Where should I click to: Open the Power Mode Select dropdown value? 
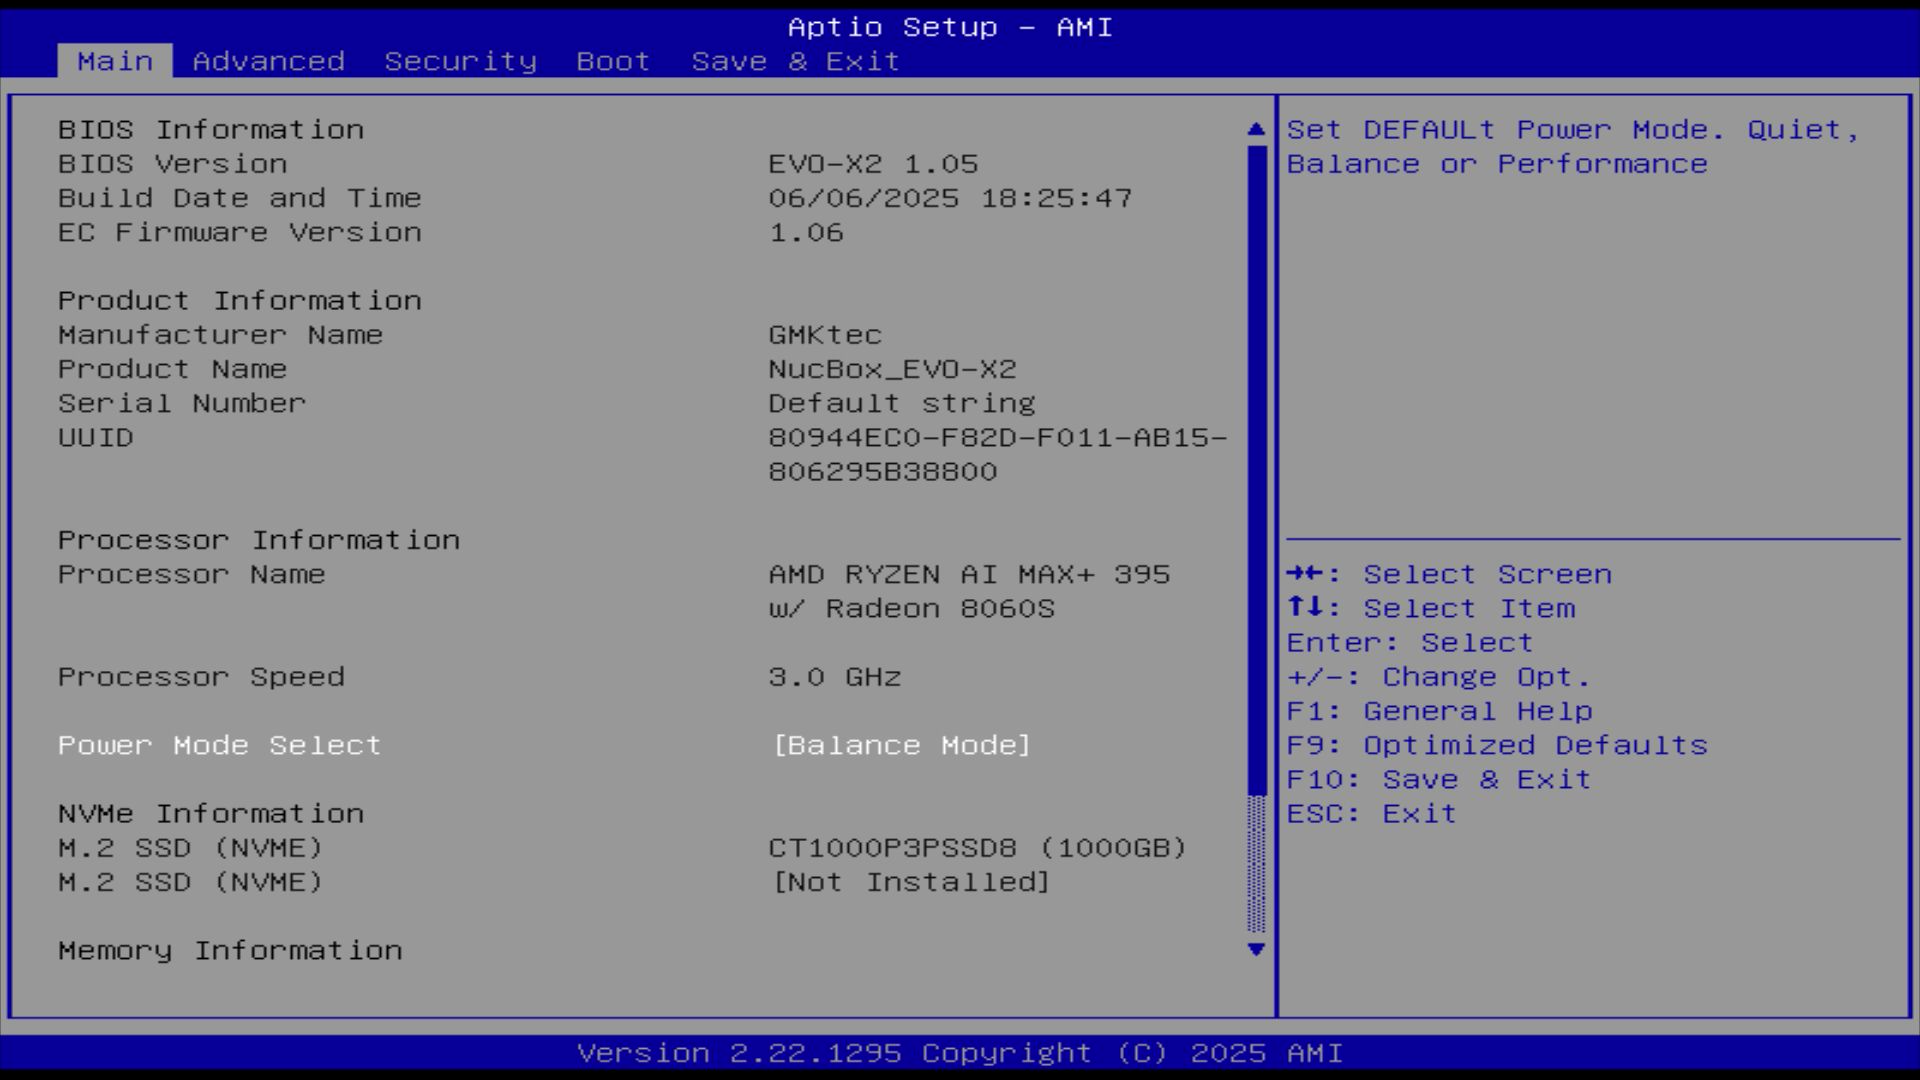tap(901, 746)
